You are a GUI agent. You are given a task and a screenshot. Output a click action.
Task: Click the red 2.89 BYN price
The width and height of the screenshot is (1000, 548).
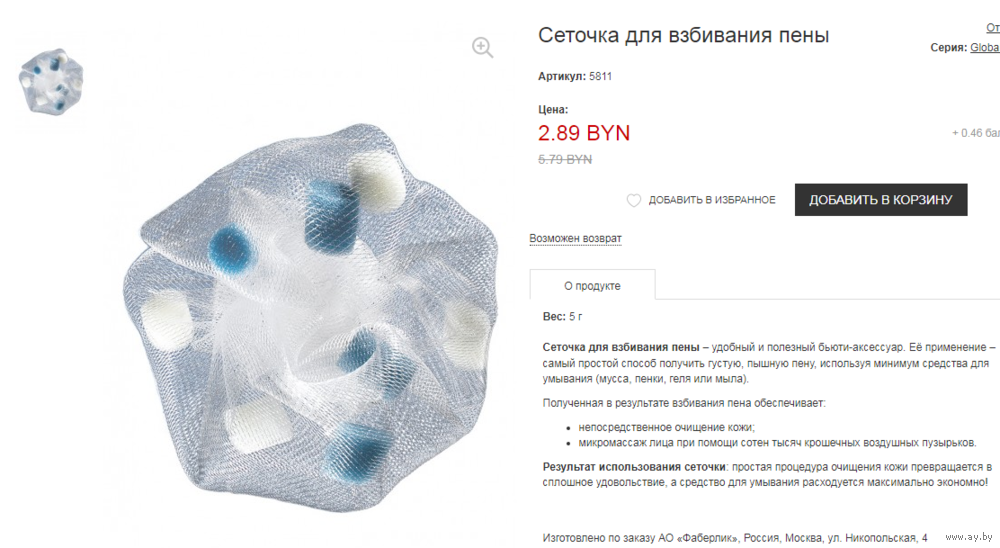tap(584, 133)
